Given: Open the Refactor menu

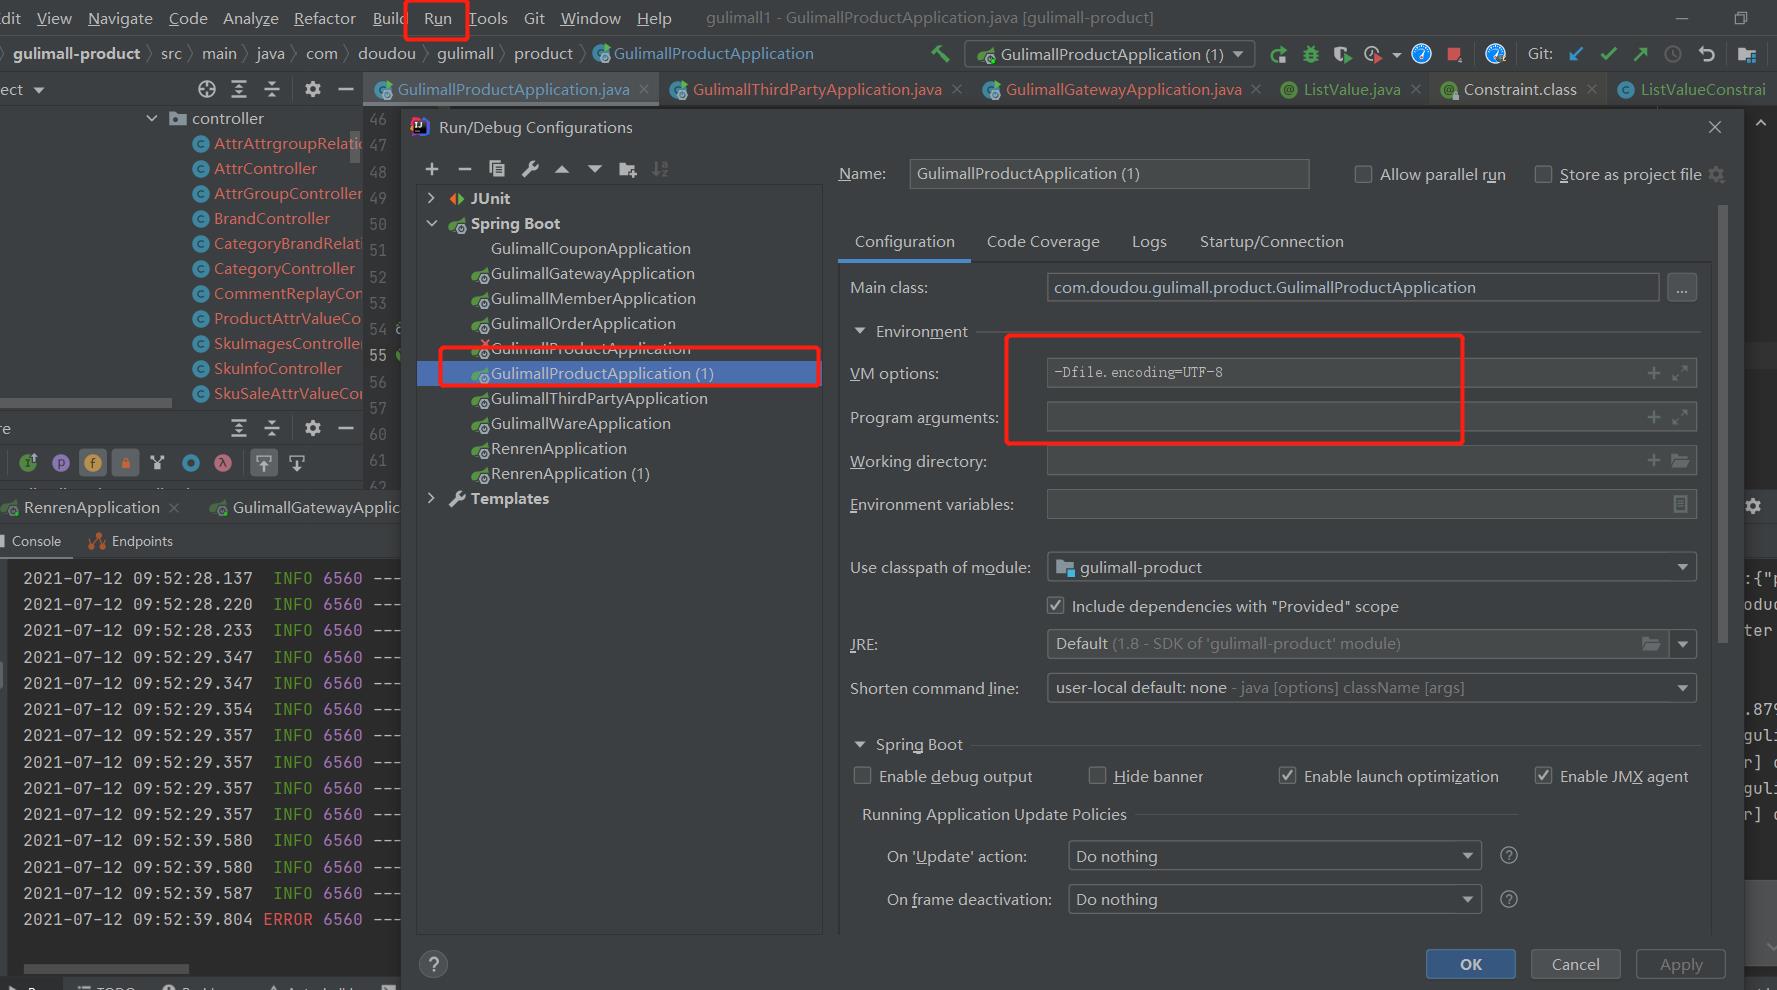Looking at the screenshot, I should click(324, 18).
